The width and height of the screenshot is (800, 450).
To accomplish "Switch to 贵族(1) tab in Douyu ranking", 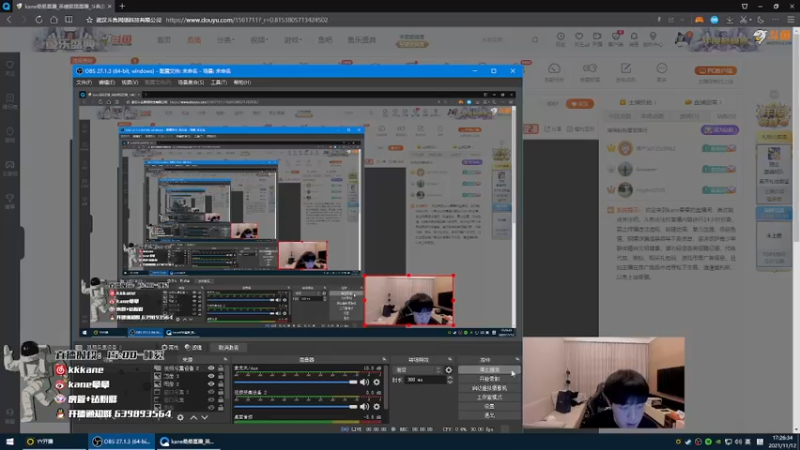I will [x=689, y=116].
